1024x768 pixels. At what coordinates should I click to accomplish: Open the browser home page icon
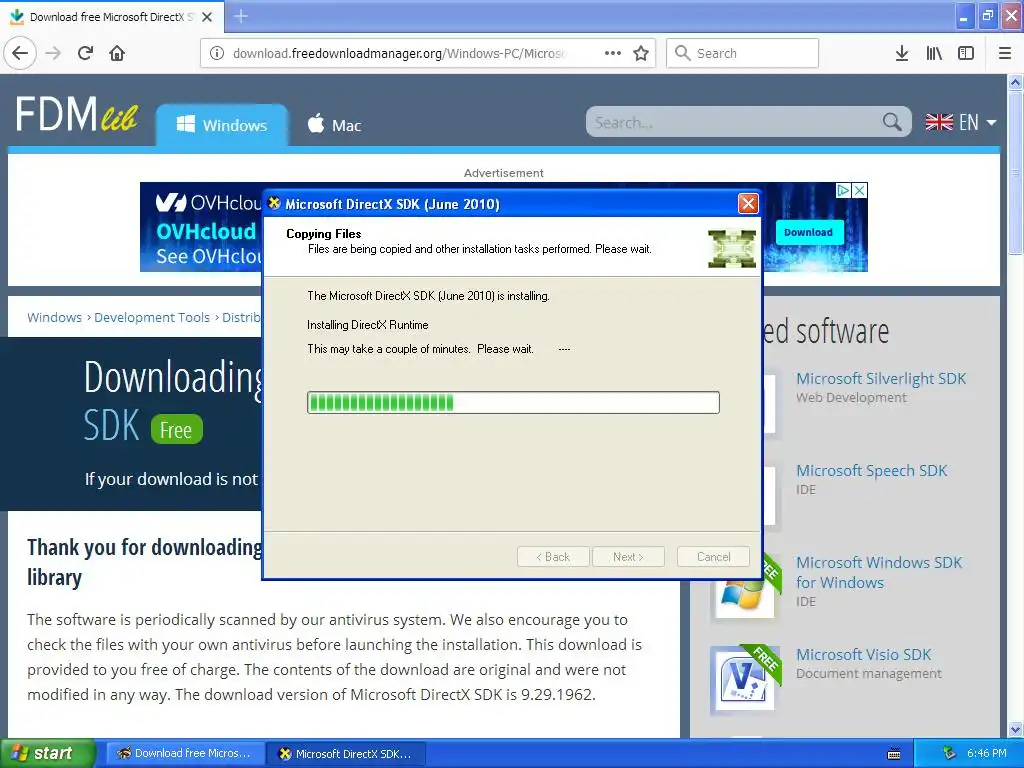[x=117, y=53]
